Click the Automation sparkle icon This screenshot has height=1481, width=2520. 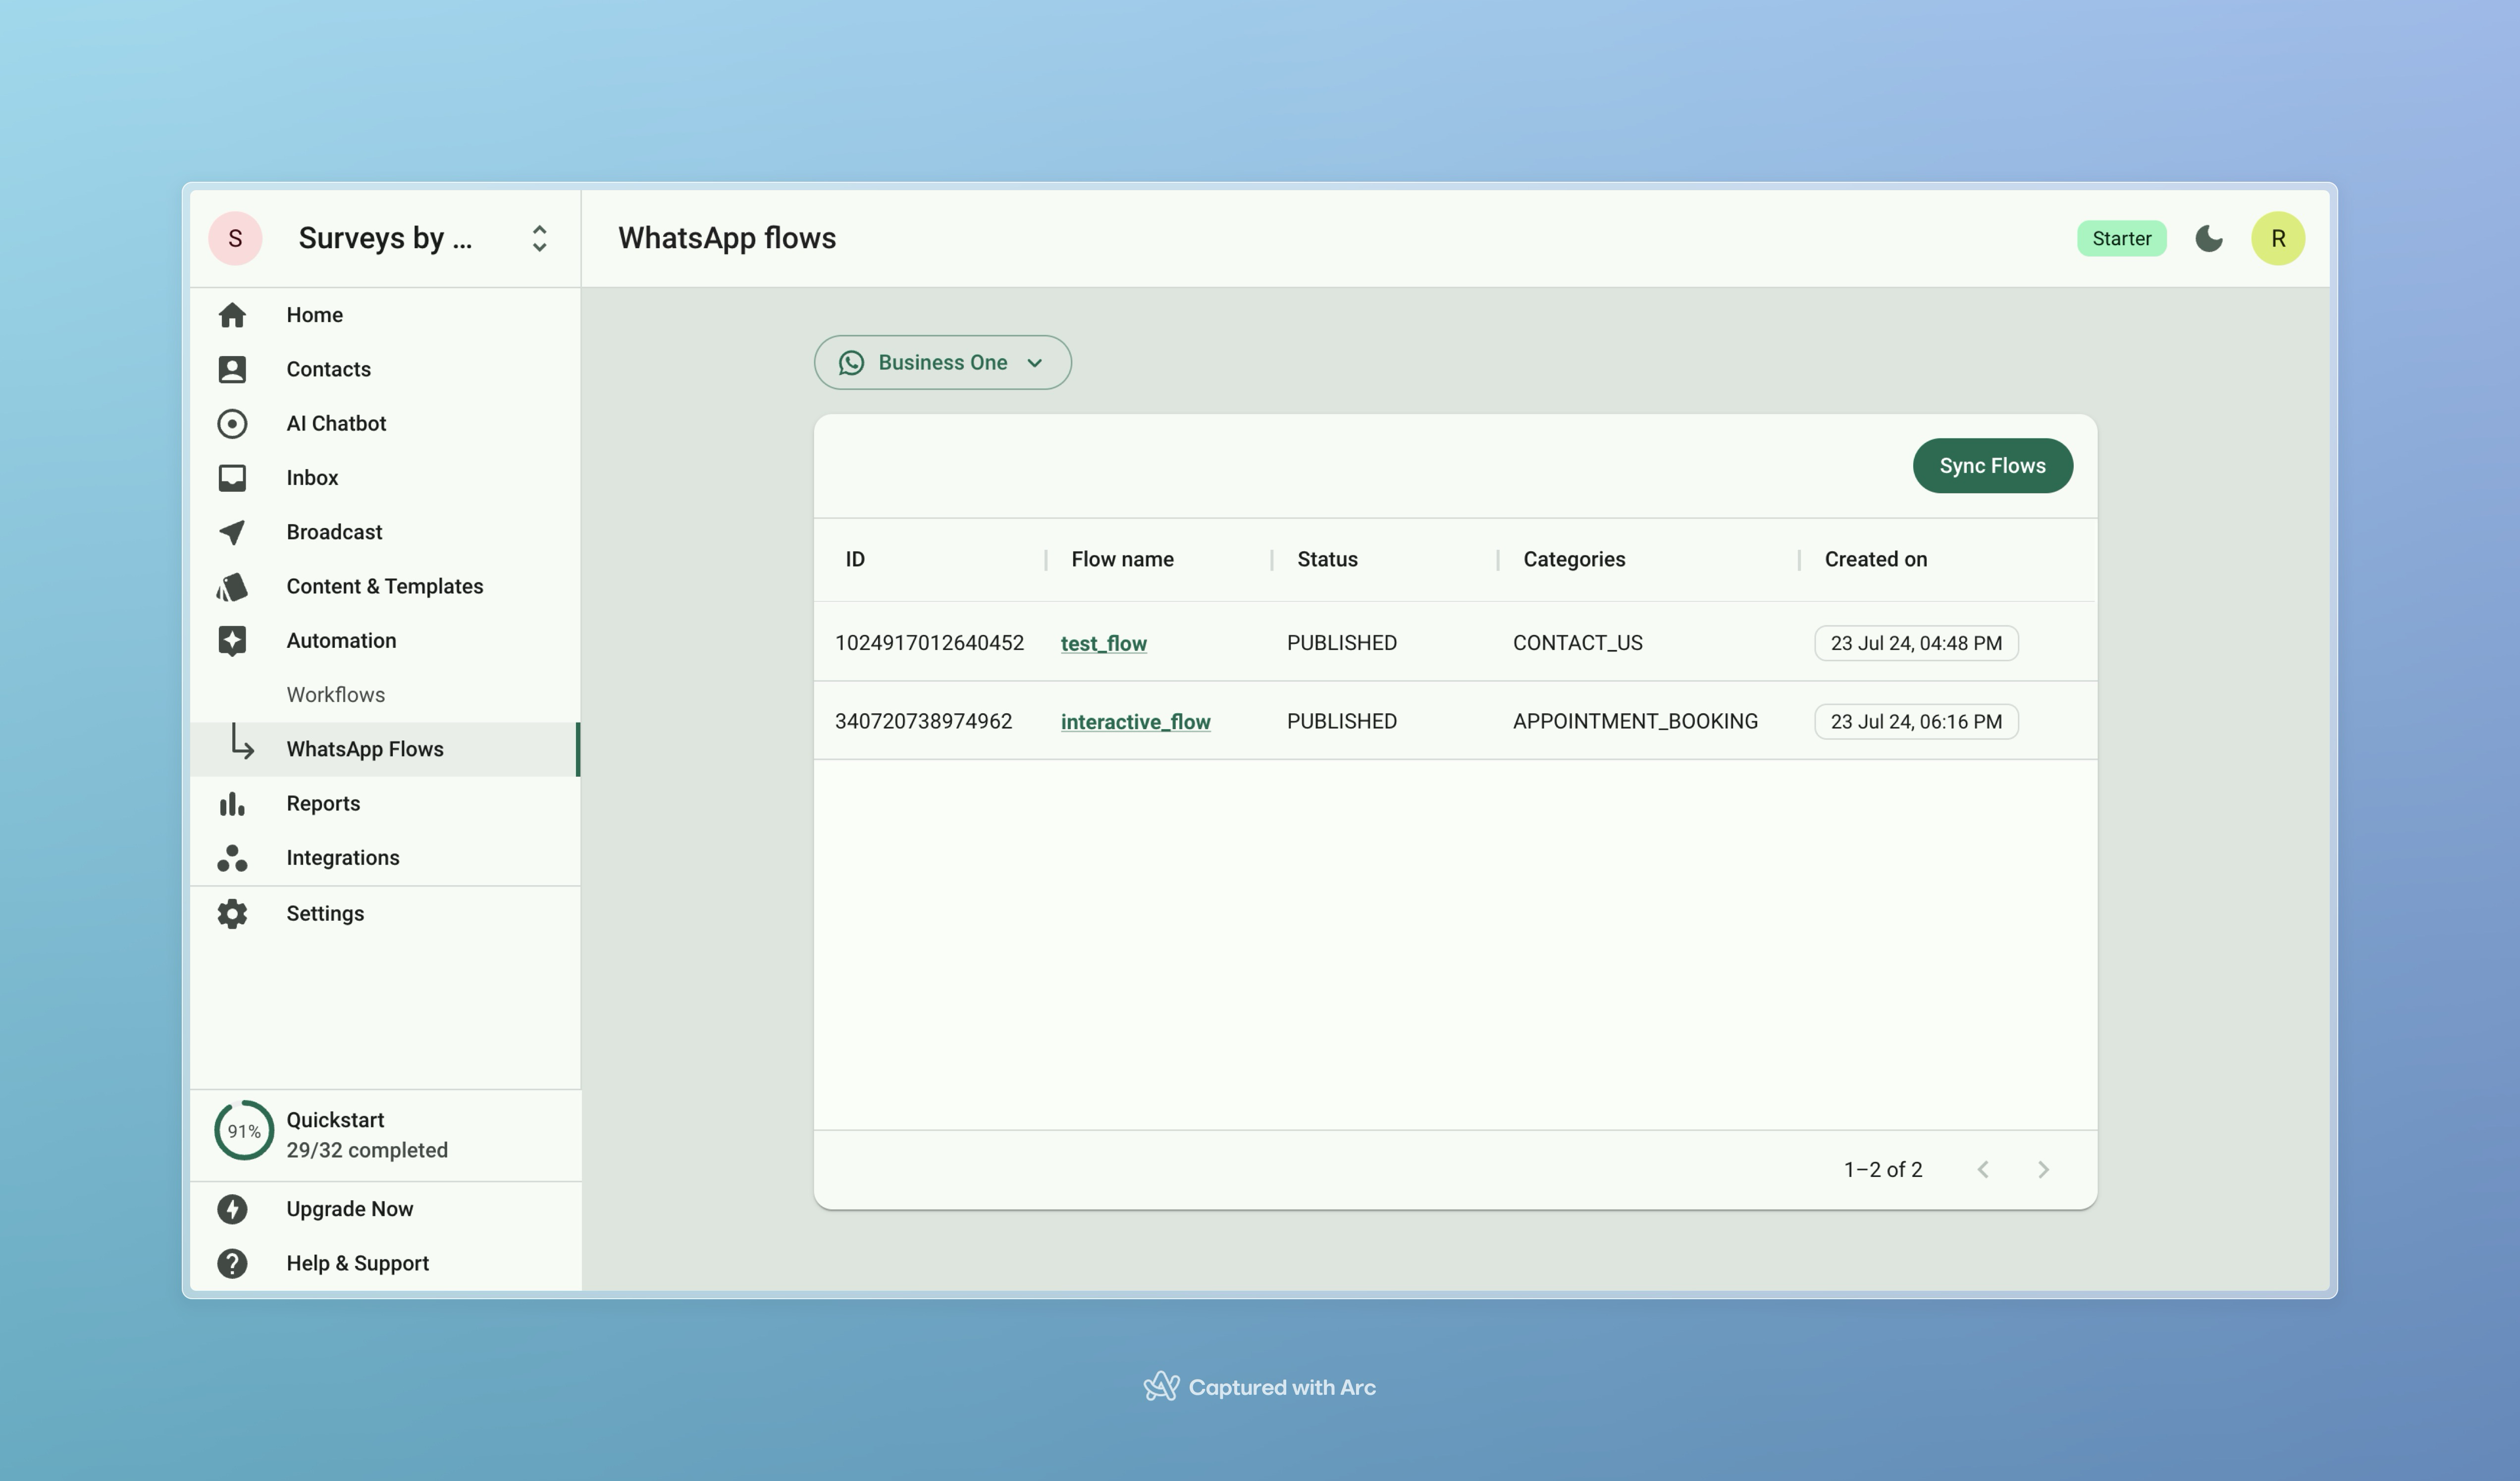pyautogui.click(x=232, y=641)
